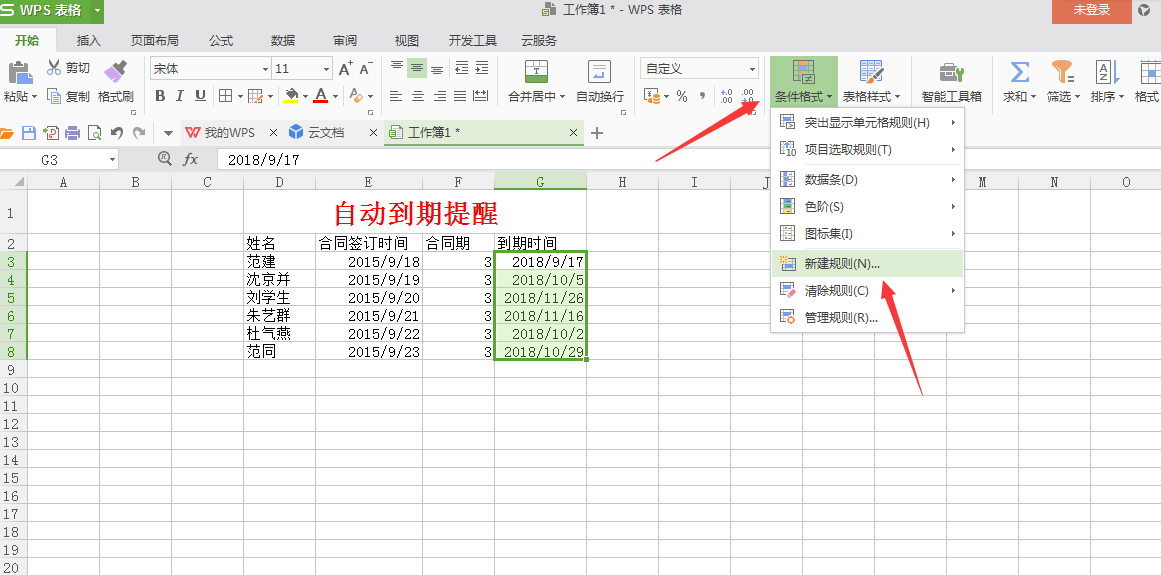Click the fill color bucket icon
This screenshot has width=1161, height=575.
291,95
